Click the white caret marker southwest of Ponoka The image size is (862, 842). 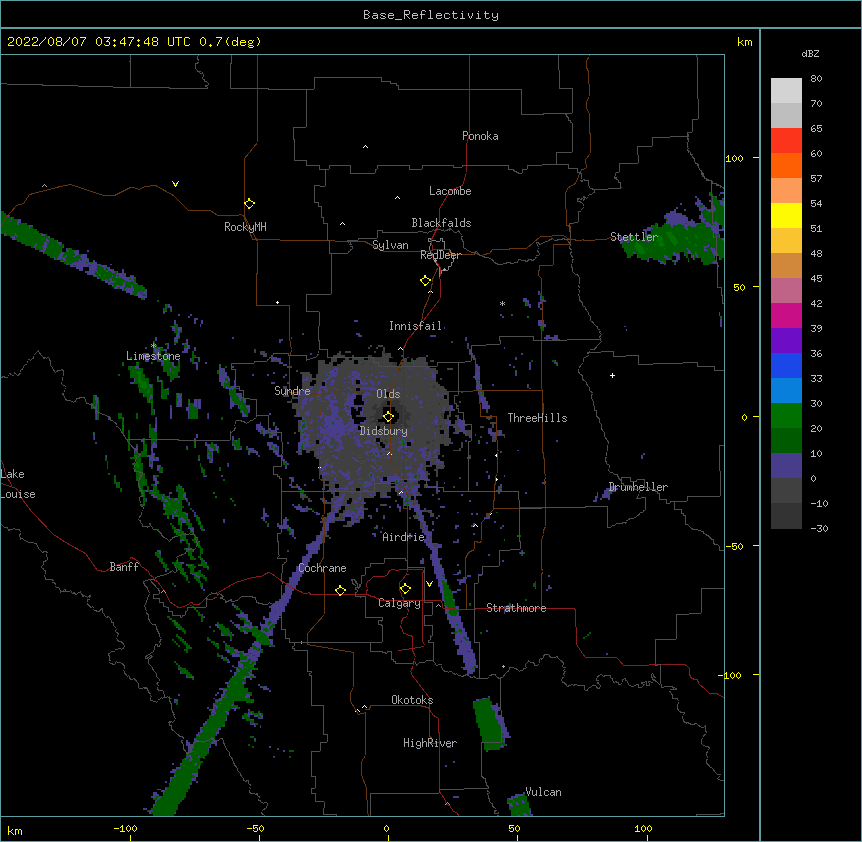click(365, 147)
